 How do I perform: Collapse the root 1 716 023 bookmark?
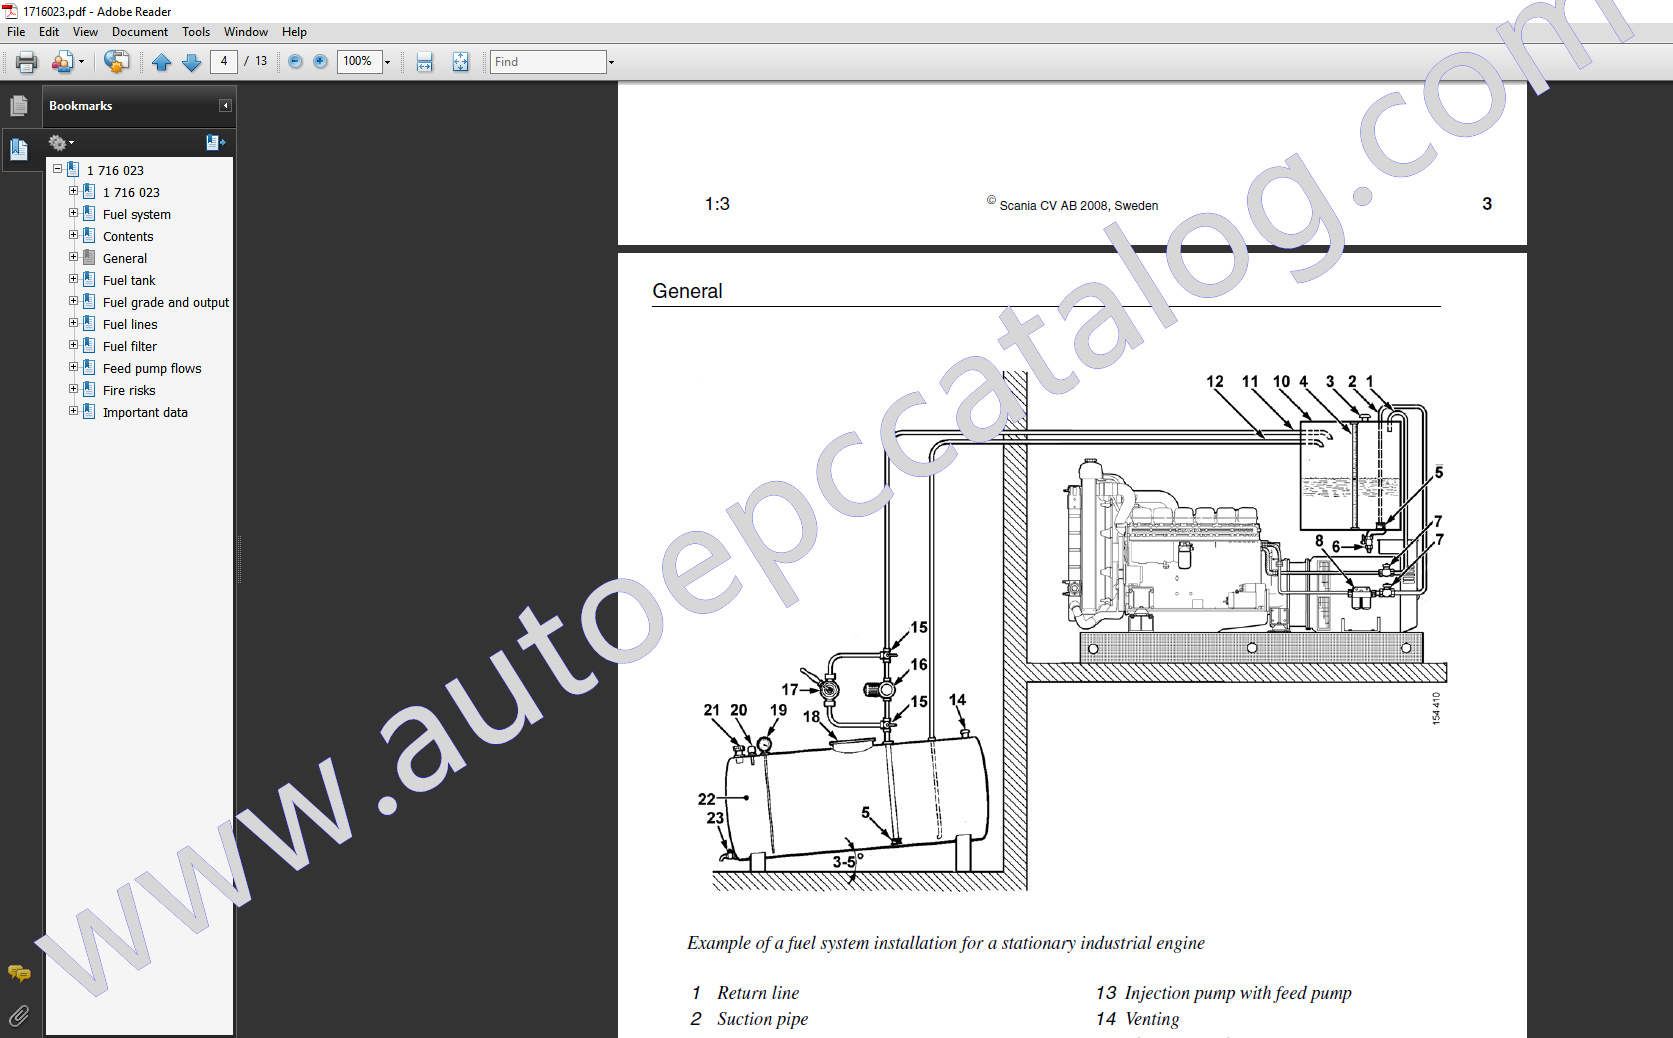click(57, 169)
